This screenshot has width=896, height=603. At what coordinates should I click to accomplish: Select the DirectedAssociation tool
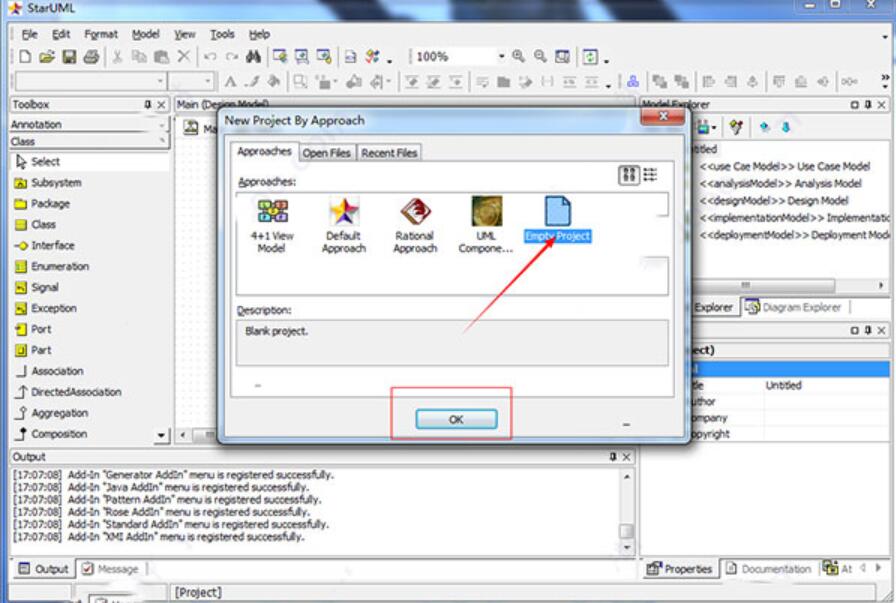67,392
